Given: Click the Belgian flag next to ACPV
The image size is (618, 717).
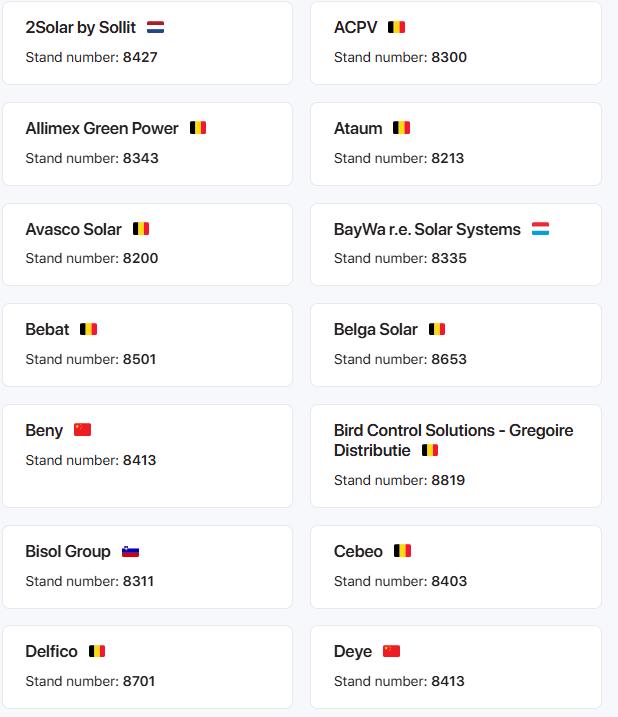Looking at the screenshot, I should pyautogui.click(x=397, y=27).
